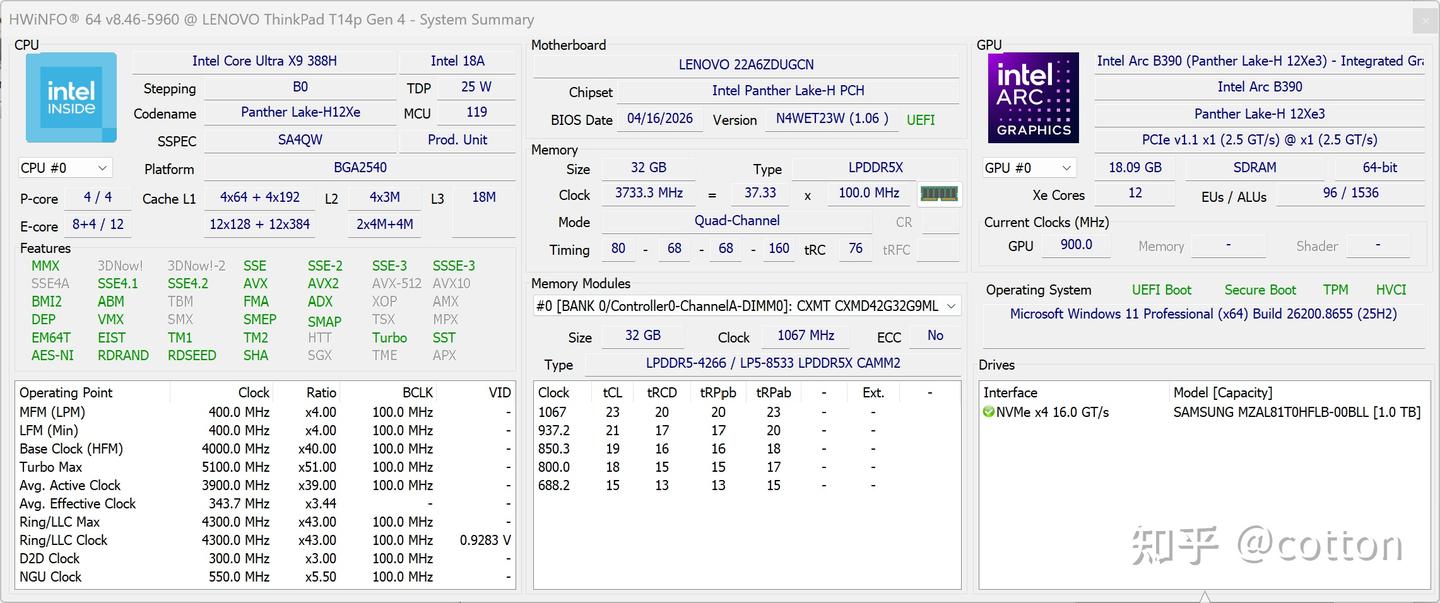Open the GPU #0 selector dropdown
1440x603 pixels.
tap(1029, 168)
